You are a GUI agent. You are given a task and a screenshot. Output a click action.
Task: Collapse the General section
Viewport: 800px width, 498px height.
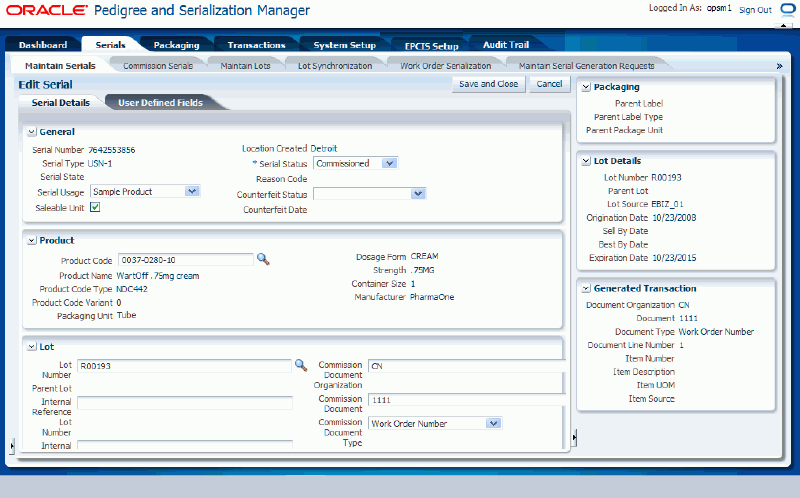32,132
